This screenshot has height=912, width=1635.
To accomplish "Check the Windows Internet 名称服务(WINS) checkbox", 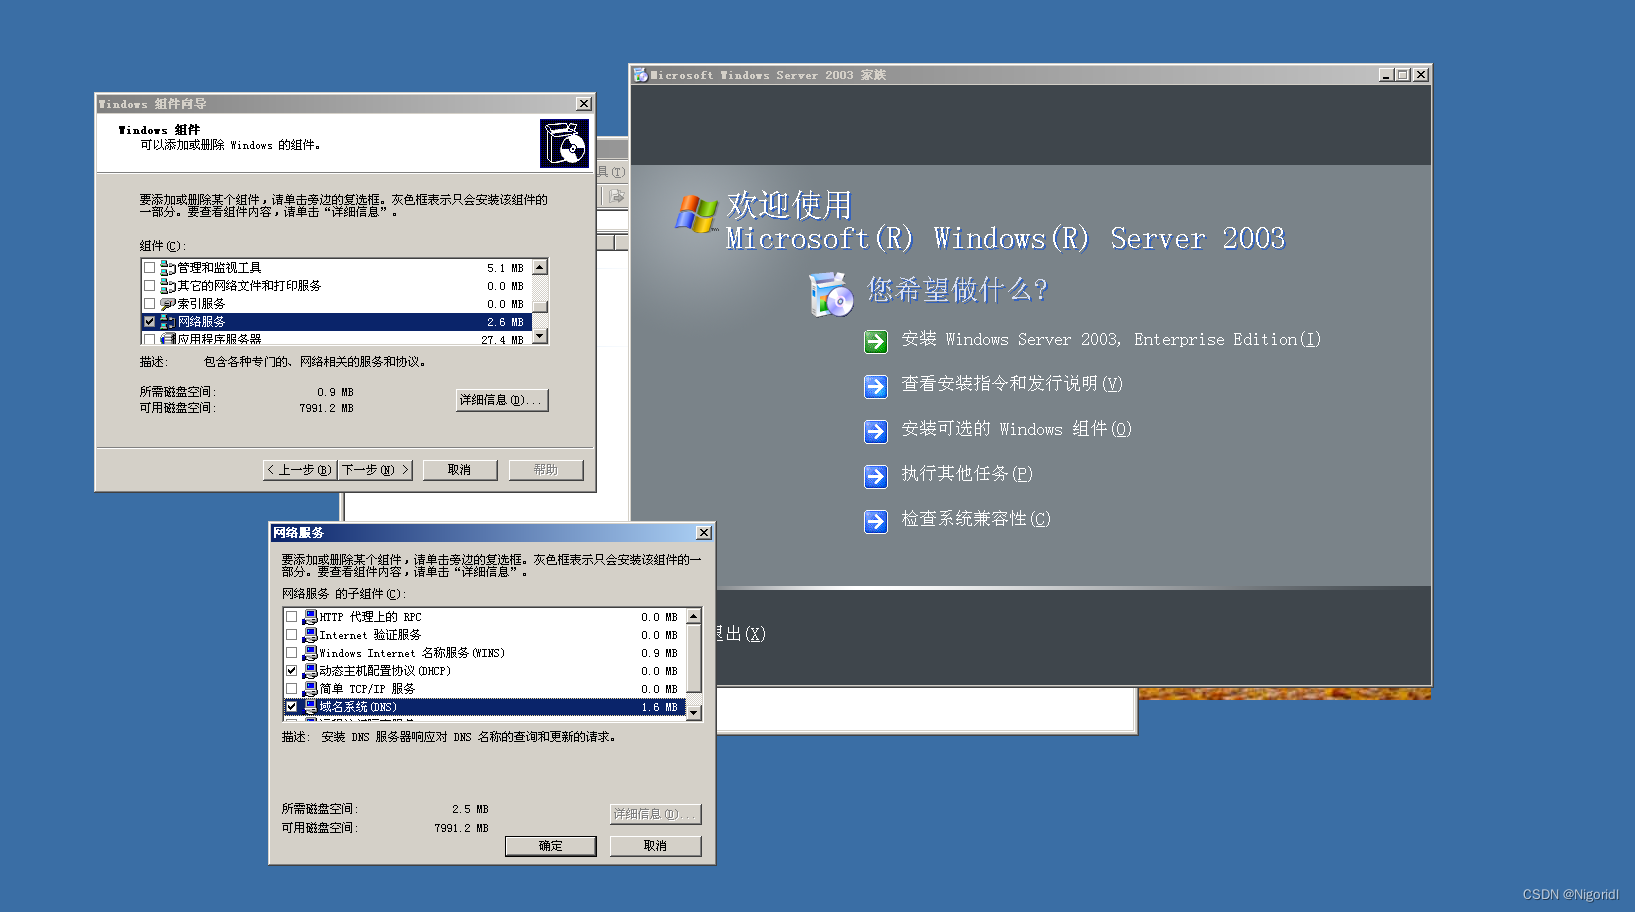I will (292, 653).
